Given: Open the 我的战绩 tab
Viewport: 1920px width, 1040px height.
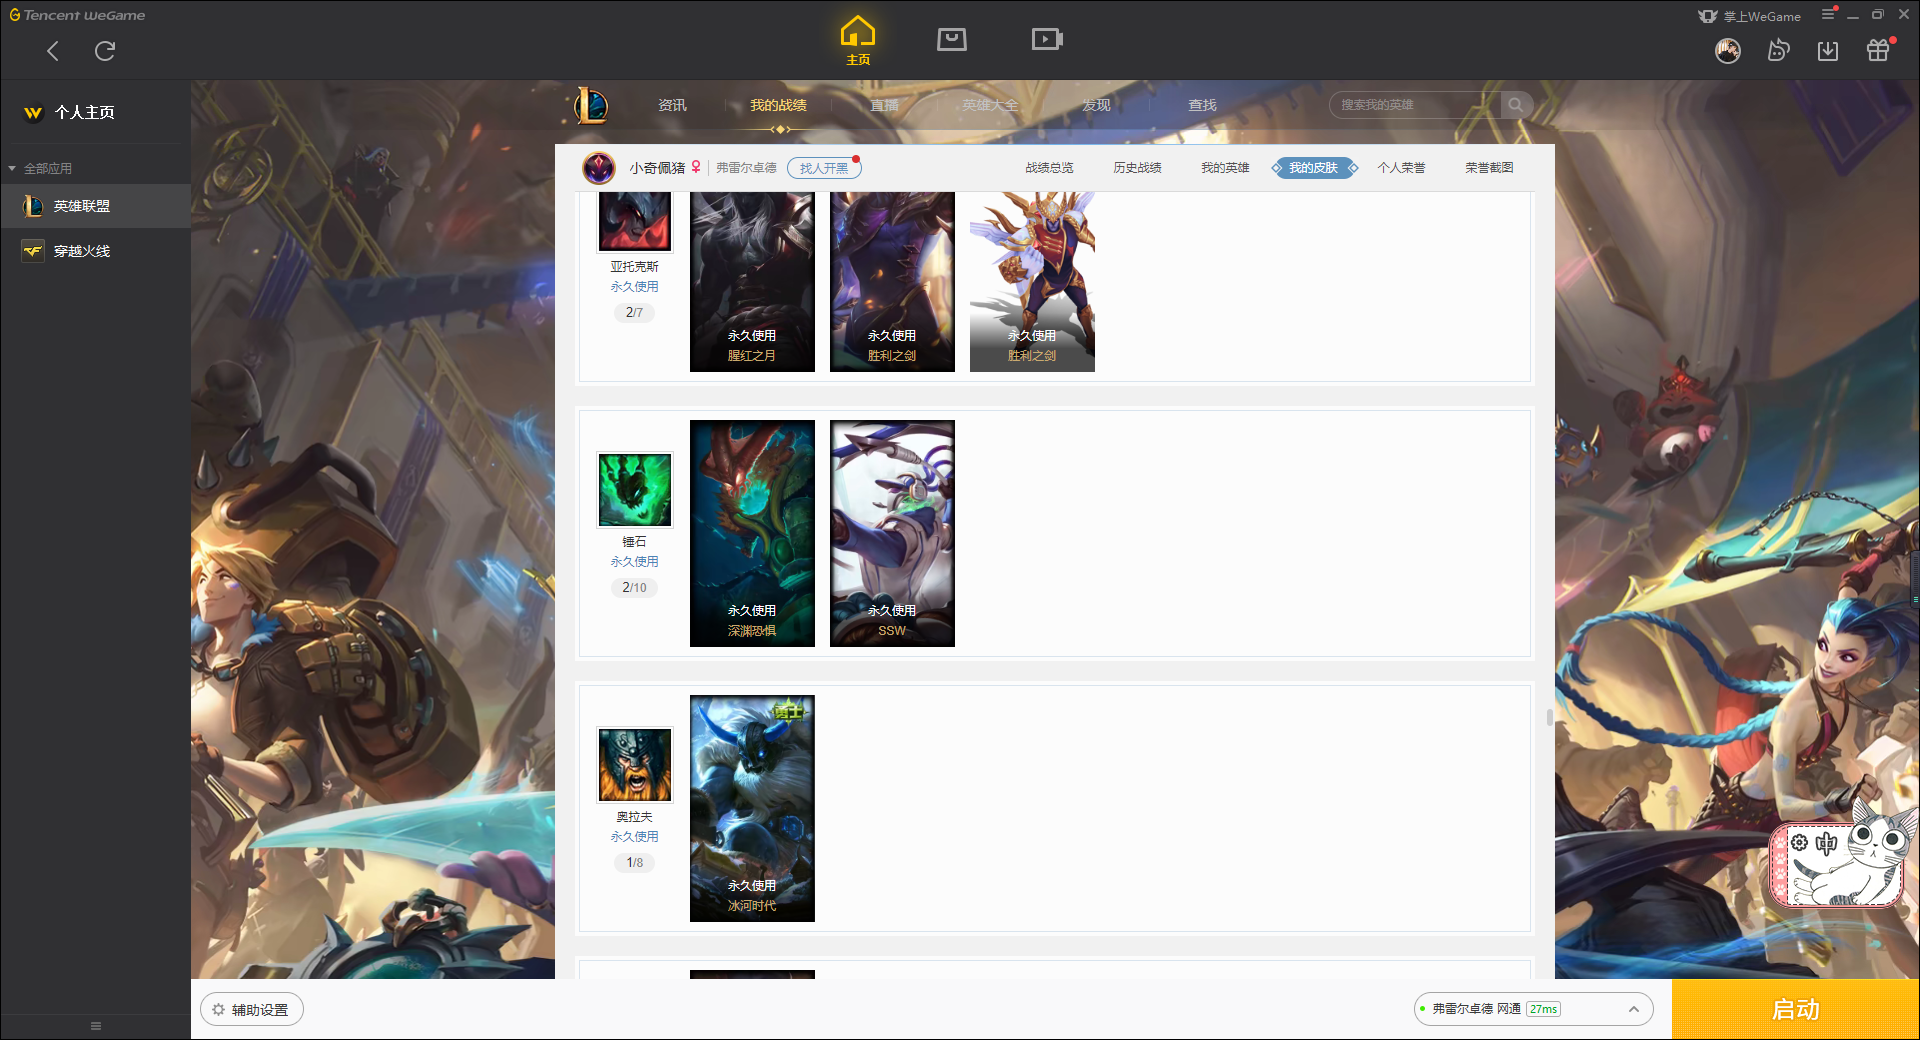Looking at the screenshot, I should point(778,105).
